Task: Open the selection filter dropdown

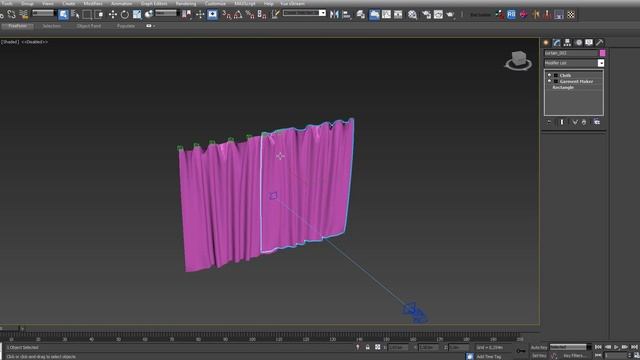Action: click(43, 13)
